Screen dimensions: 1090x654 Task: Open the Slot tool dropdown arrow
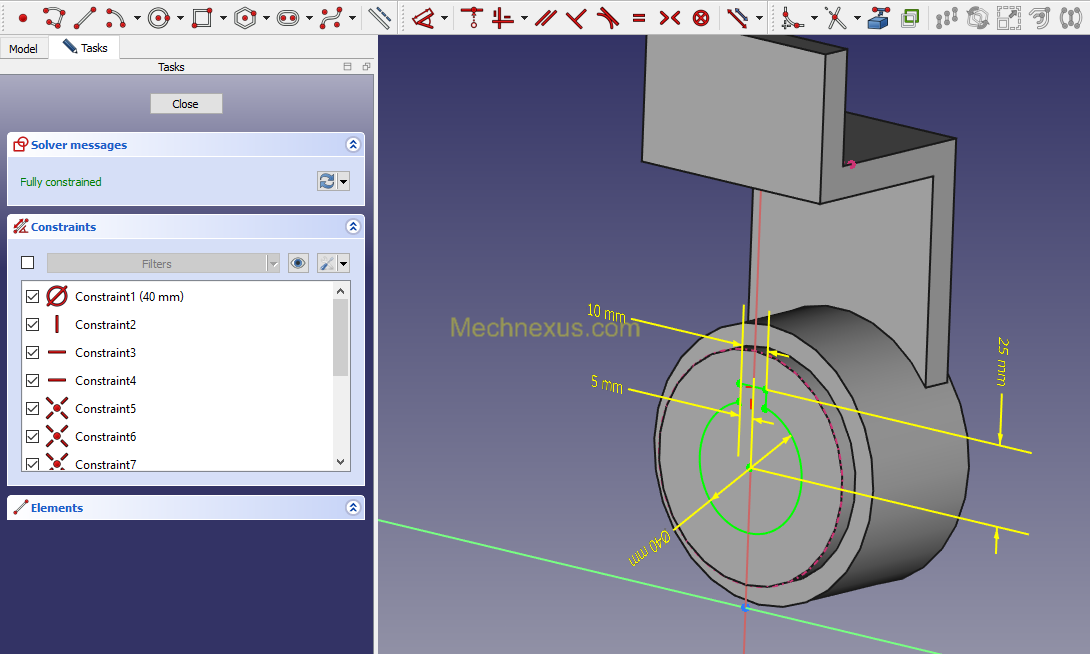click(x=309, y=19)
